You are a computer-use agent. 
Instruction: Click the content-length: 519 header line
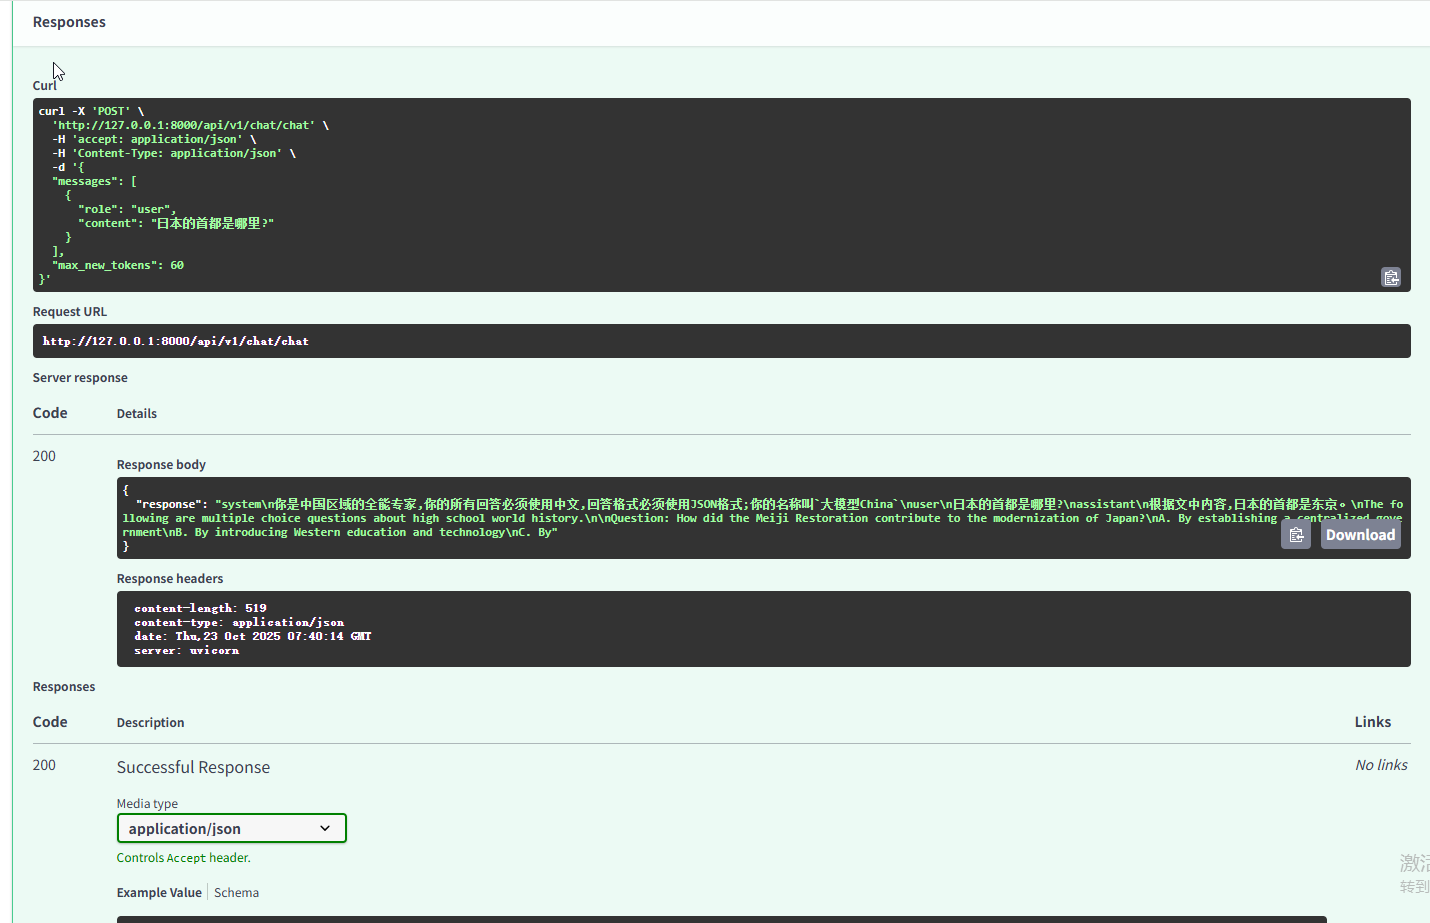coord(201,608)
